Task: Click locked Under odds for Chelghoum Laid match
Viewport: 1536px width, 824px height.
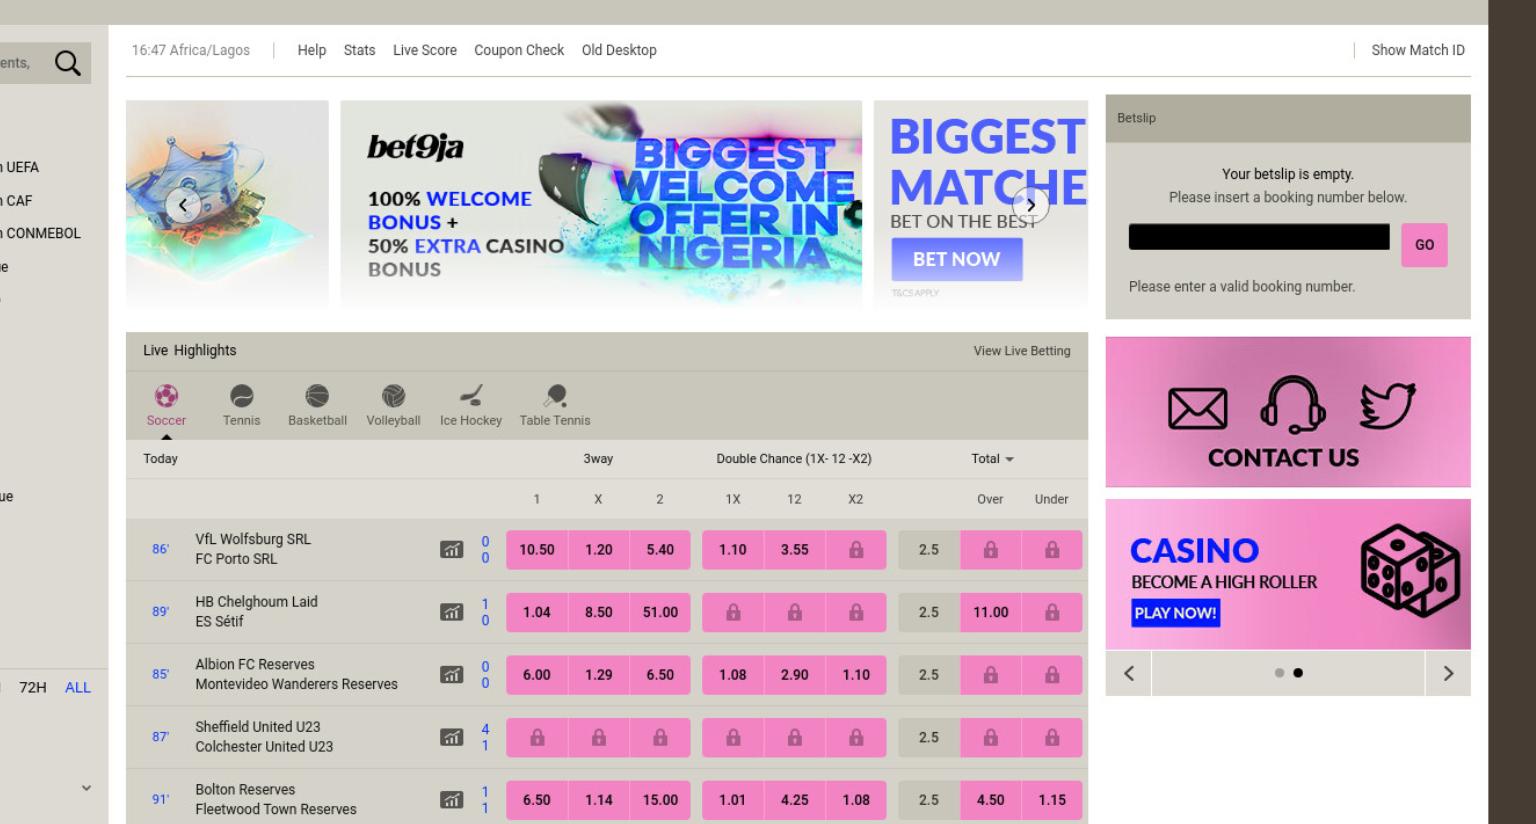Action: pos(1052,612)
